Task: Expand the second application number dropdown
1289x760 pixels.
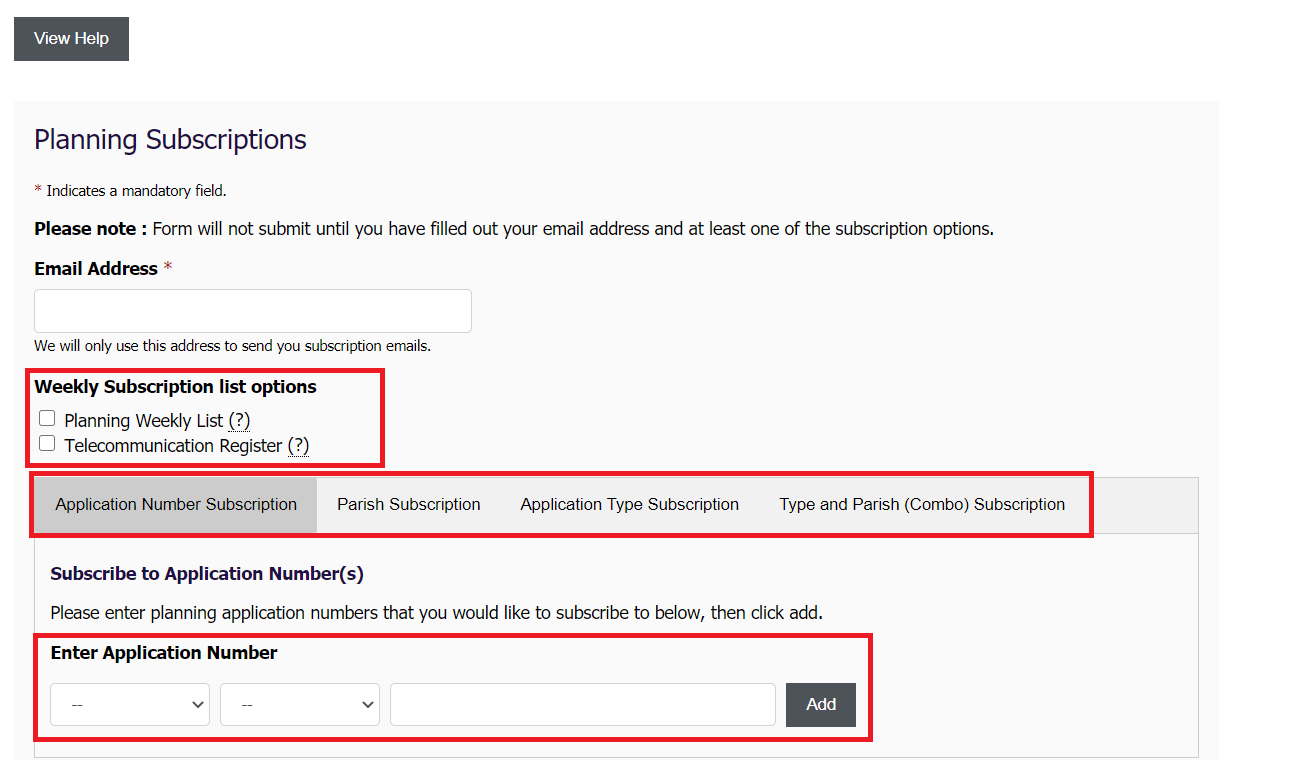Action: tap(300, 705)
